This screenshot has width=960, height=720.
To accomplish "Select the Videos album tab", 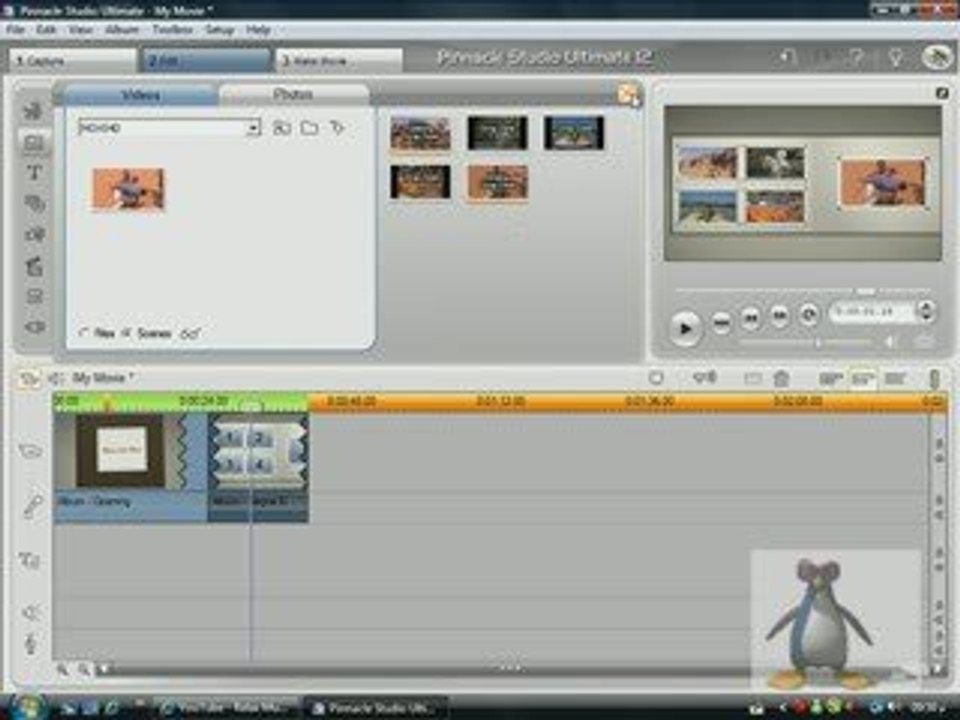I will 141,94.
